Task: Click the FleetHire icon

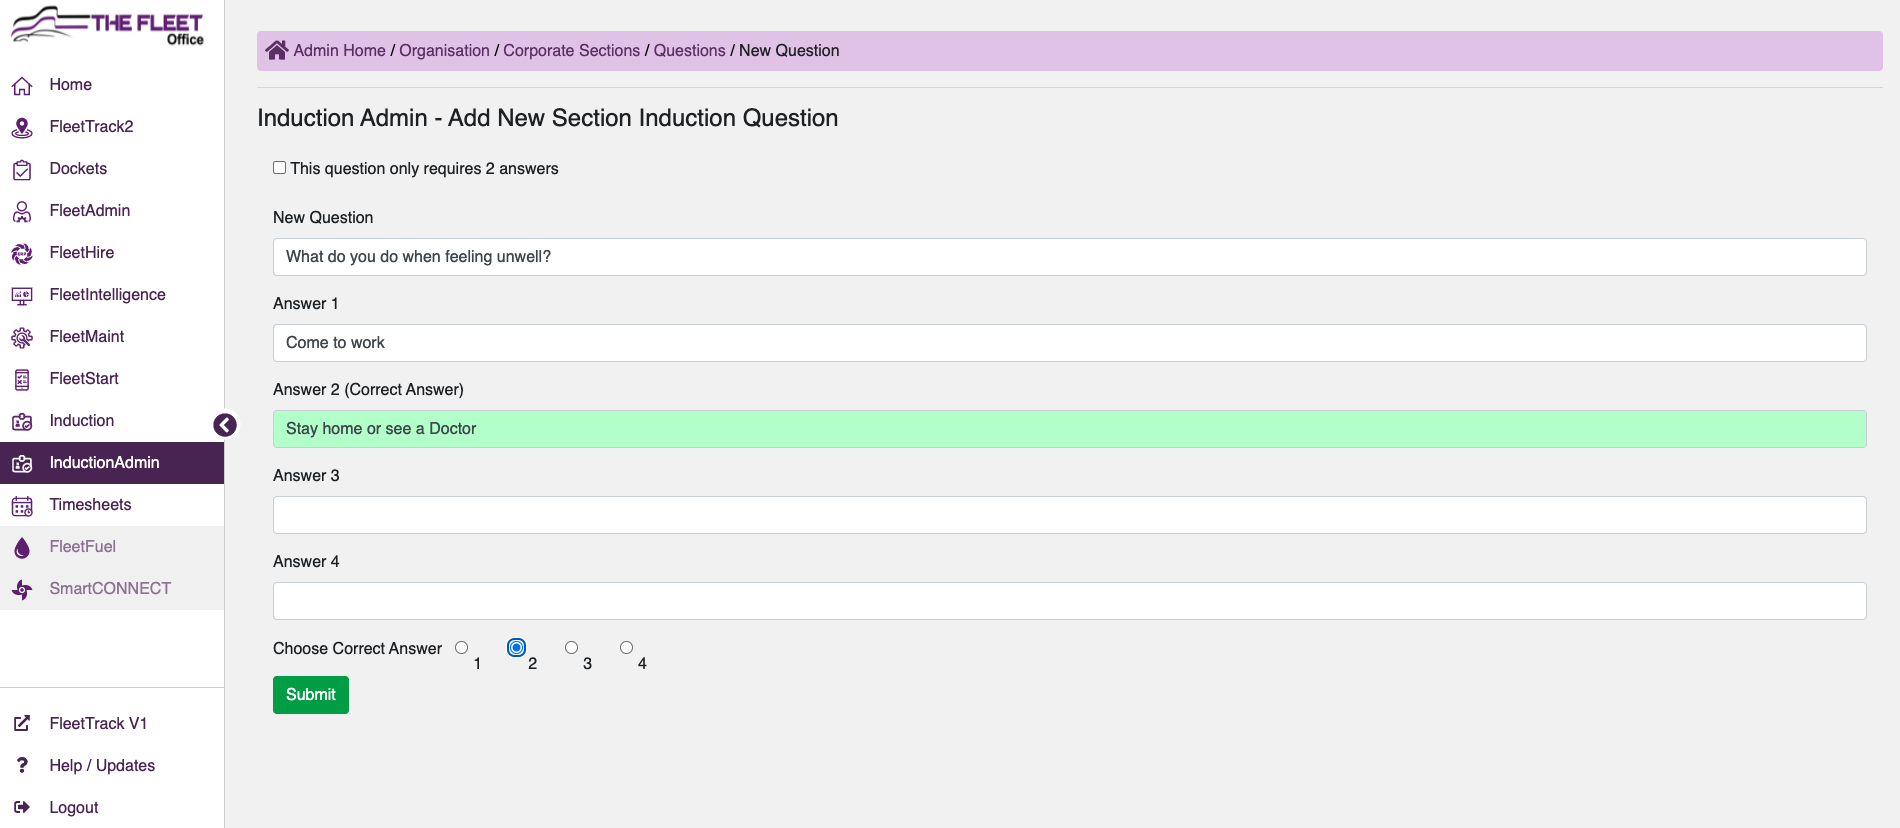Action: coord(22,254)
